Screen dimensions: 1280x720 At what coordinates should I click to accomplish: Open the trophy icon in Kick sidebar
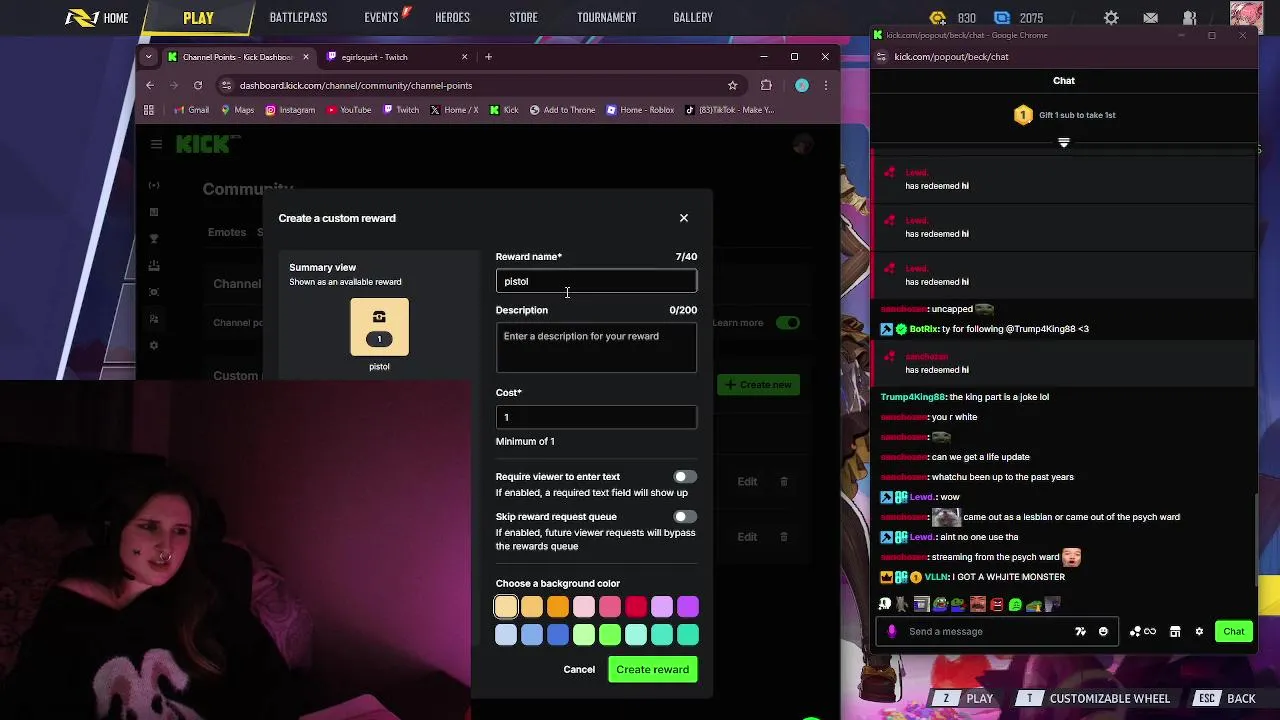point(153,239)
